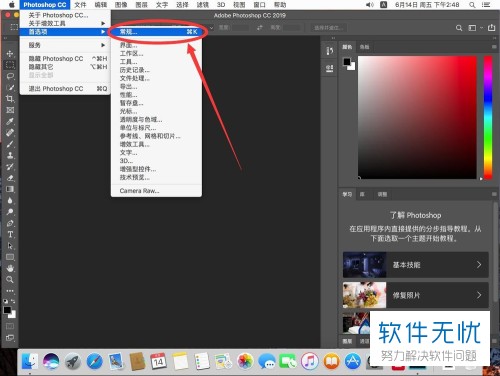Image resolution: width=500 pixels, height=376 pixels.
Task: Open the Learn panel options menu
Action: coord(494,194)
